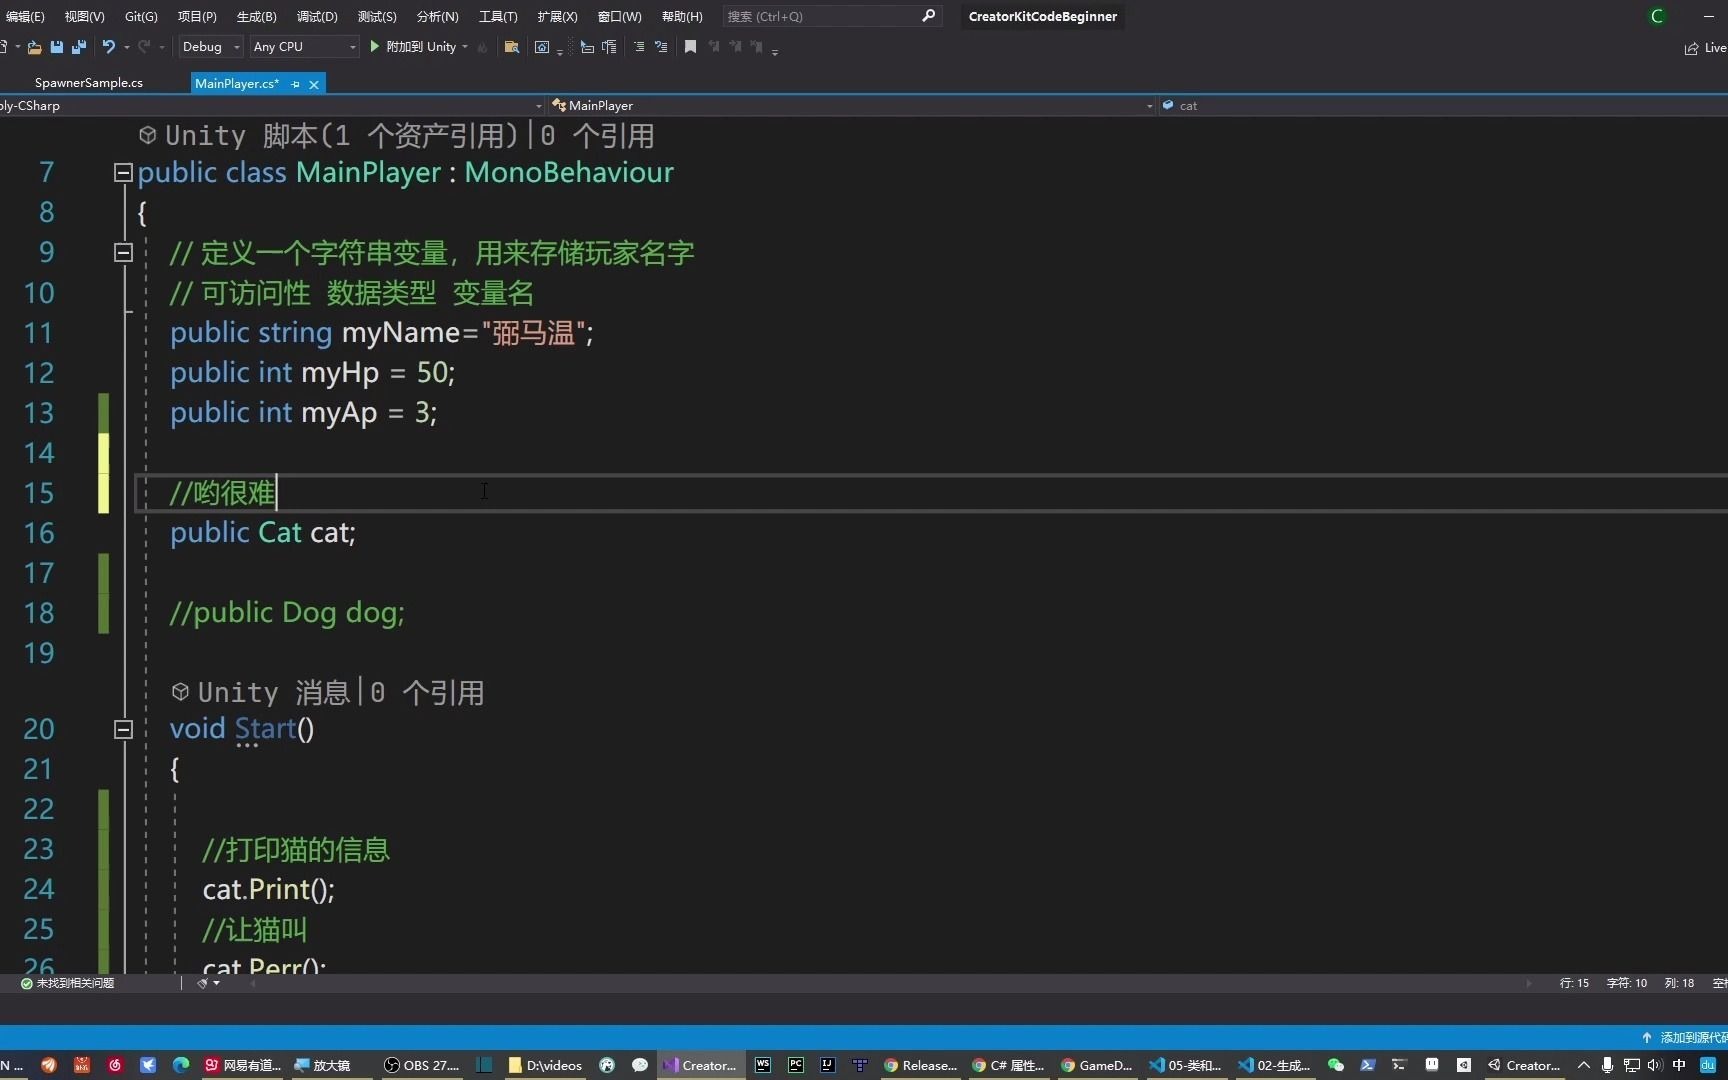Screen dimensions: 1728x1080
Task: Collapse the MainPlayer class region
Action: (x=123, y=172)
